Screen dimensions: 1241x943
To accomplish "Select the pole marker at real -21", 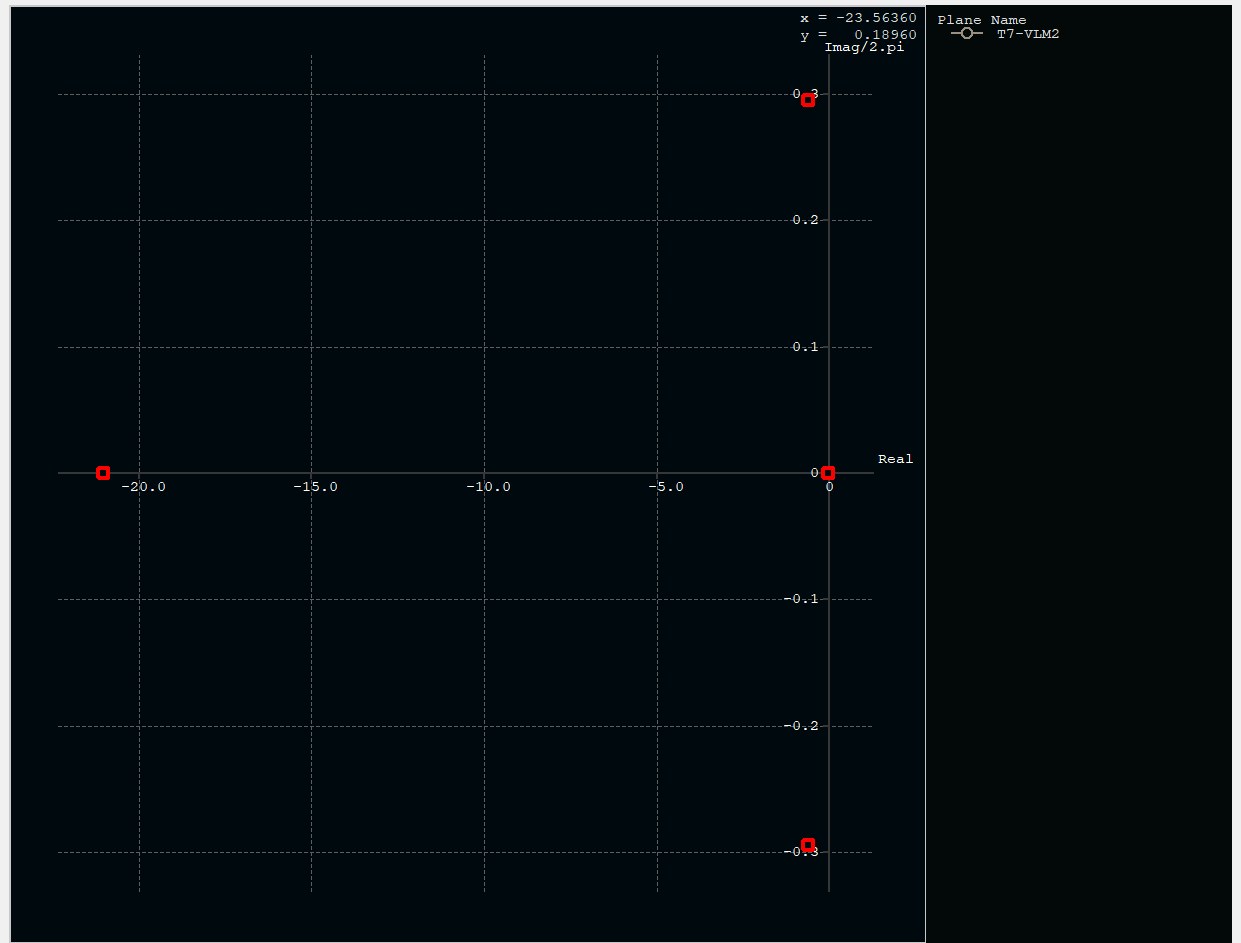I will [x=103, y=473].
